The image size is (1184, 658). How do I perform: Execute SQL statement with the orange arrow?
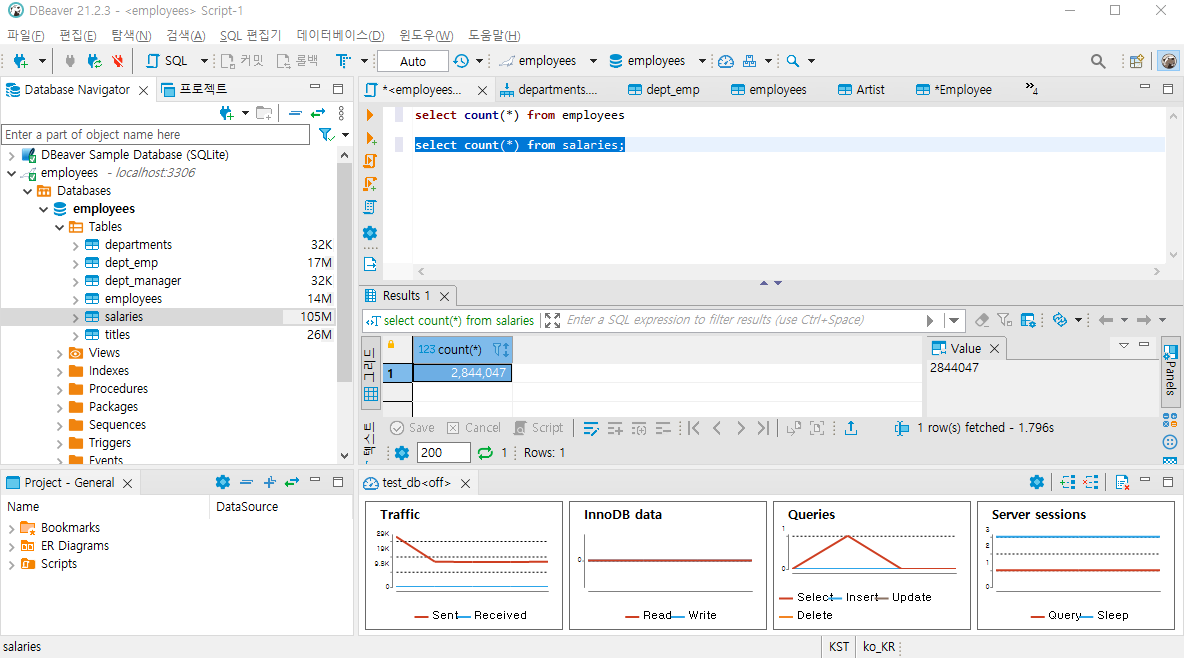coord(370,116)
